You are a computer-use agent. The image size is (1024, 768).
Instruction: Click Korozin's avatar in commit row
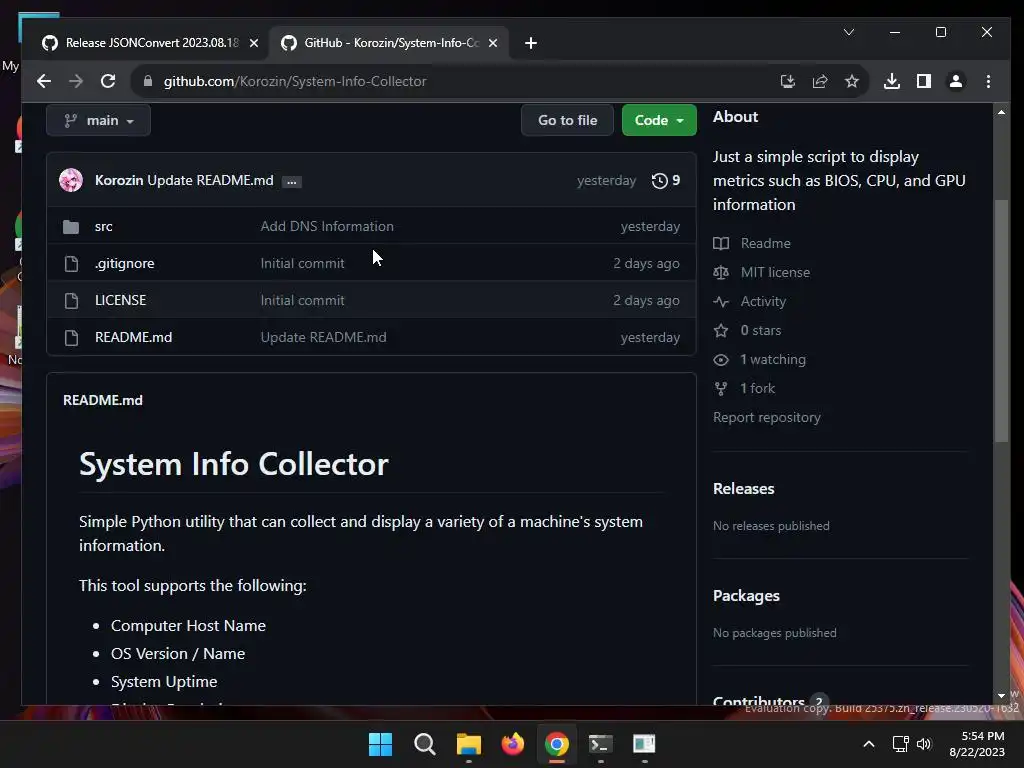[71, 180]
